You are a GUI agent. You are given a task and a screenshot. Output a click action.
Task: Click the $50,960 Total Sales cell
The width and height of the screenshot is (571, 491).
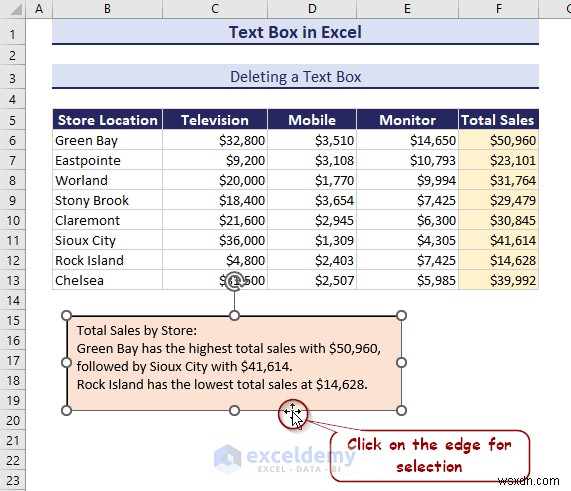pos(499,140)
